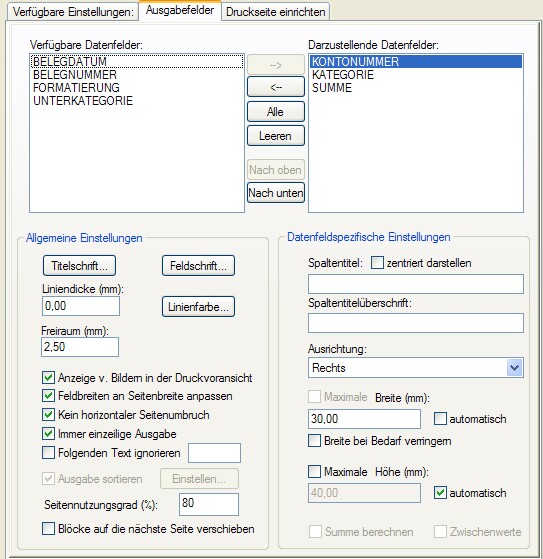The width and height of the screenshot is (543, 559).
Task: Toggle the Ausgabe sortieren checkbox
Action: tap(48, 478)
